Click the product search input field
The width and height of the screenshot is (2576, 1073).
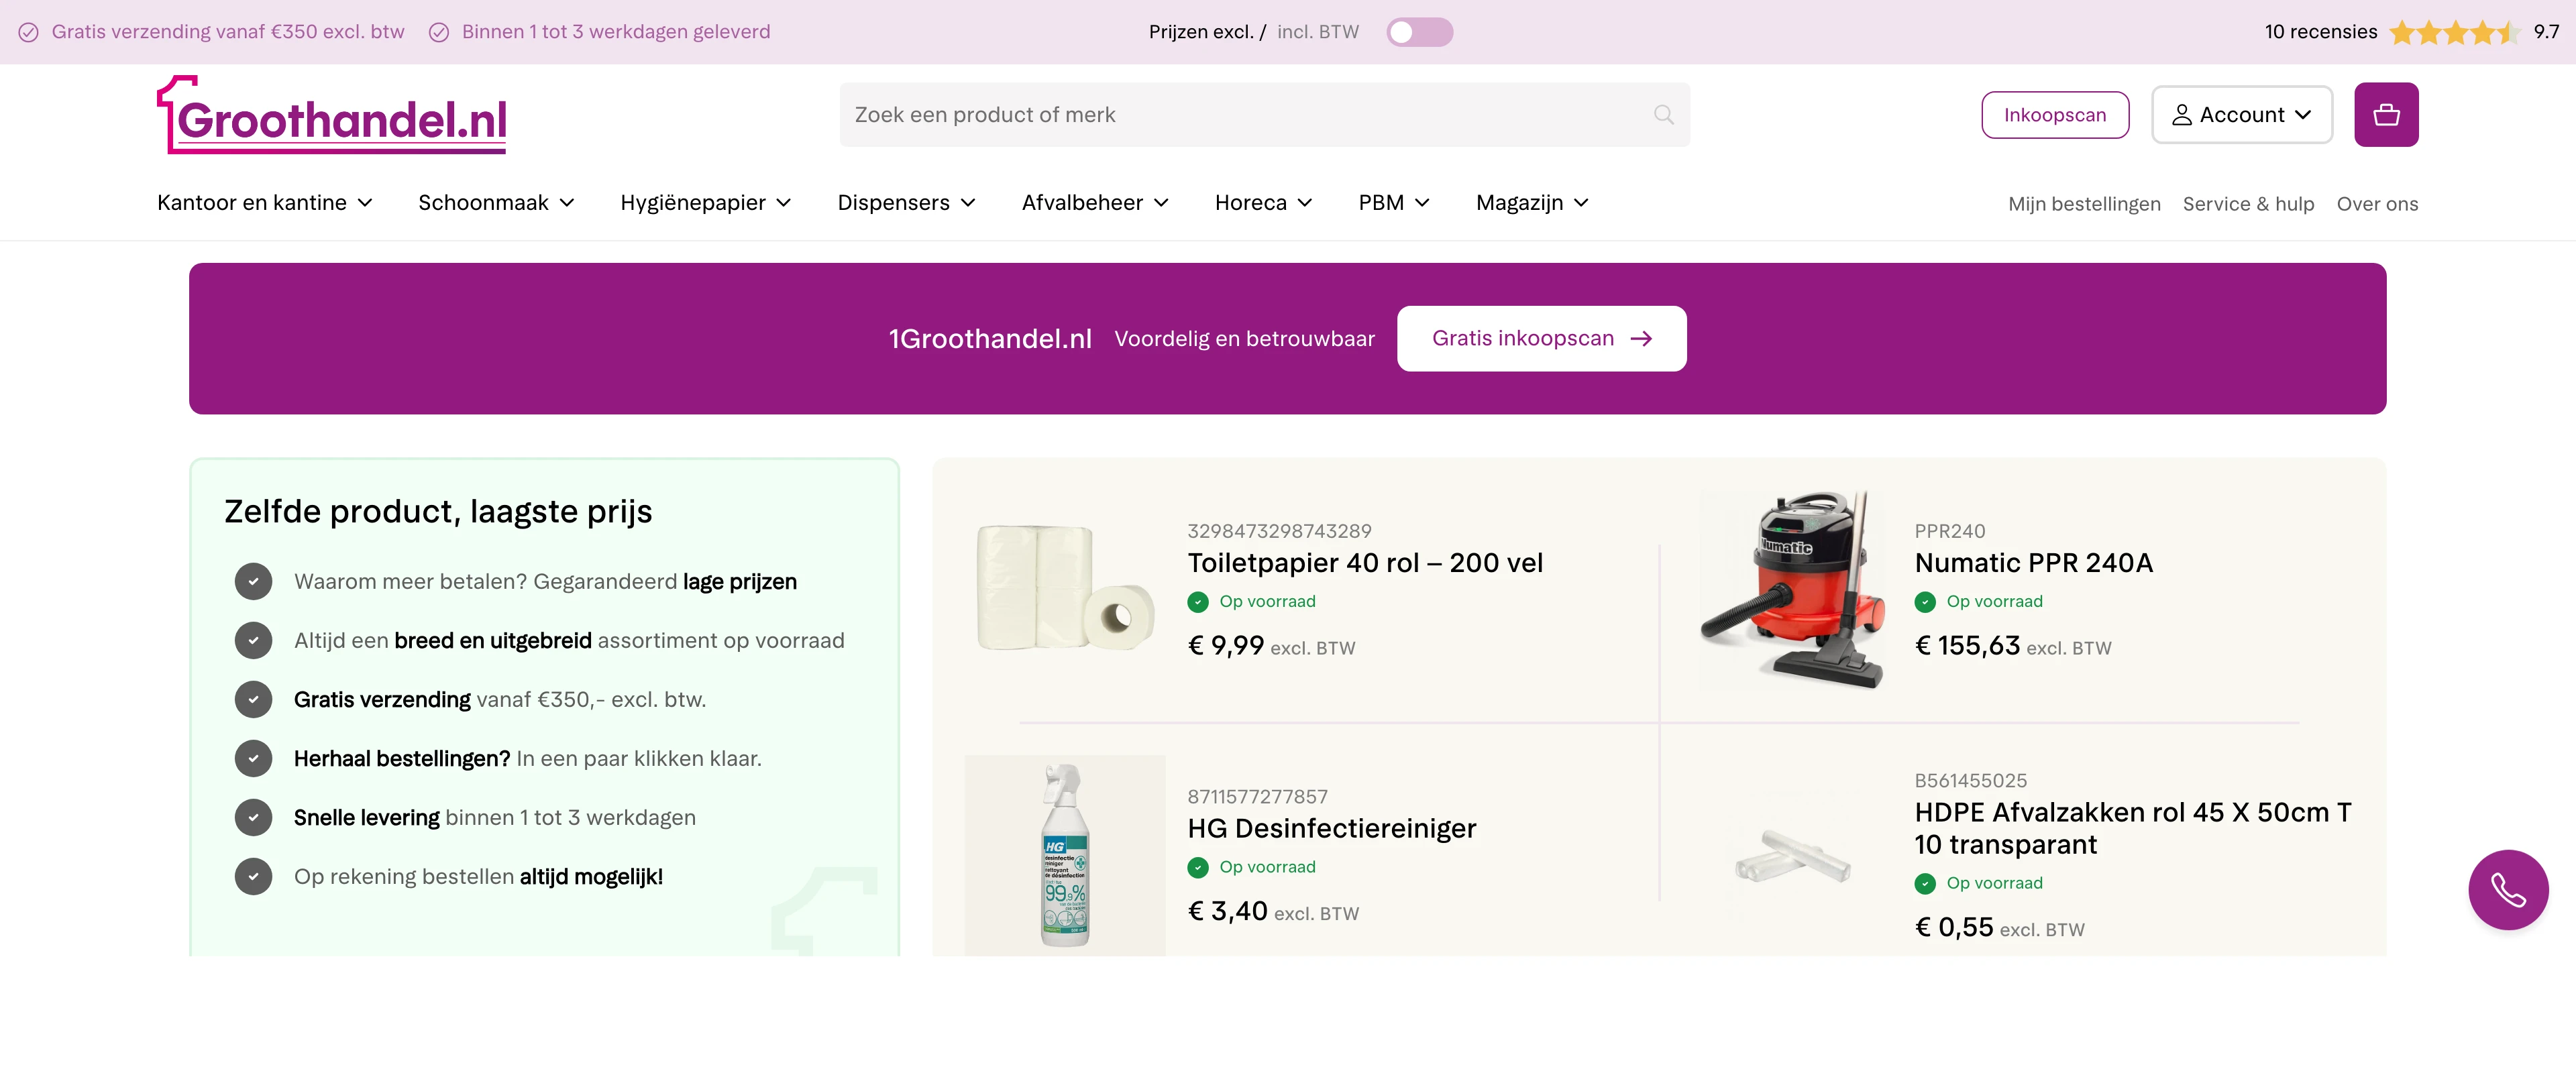tap(1200, 114)
